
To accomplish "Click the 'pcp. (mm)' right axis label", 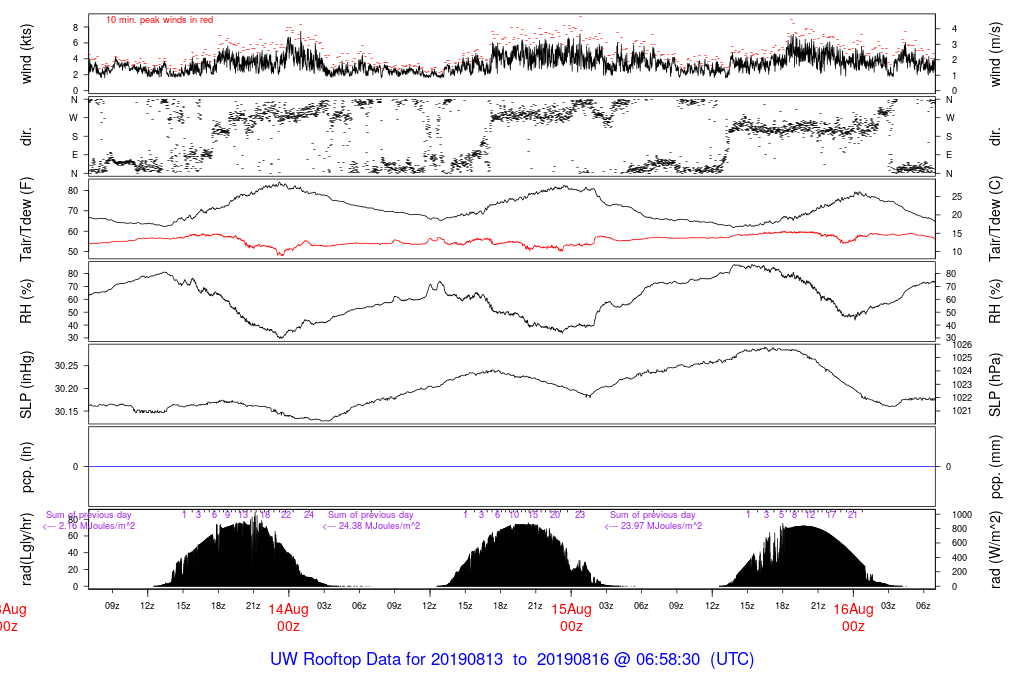I will [995, 467].
